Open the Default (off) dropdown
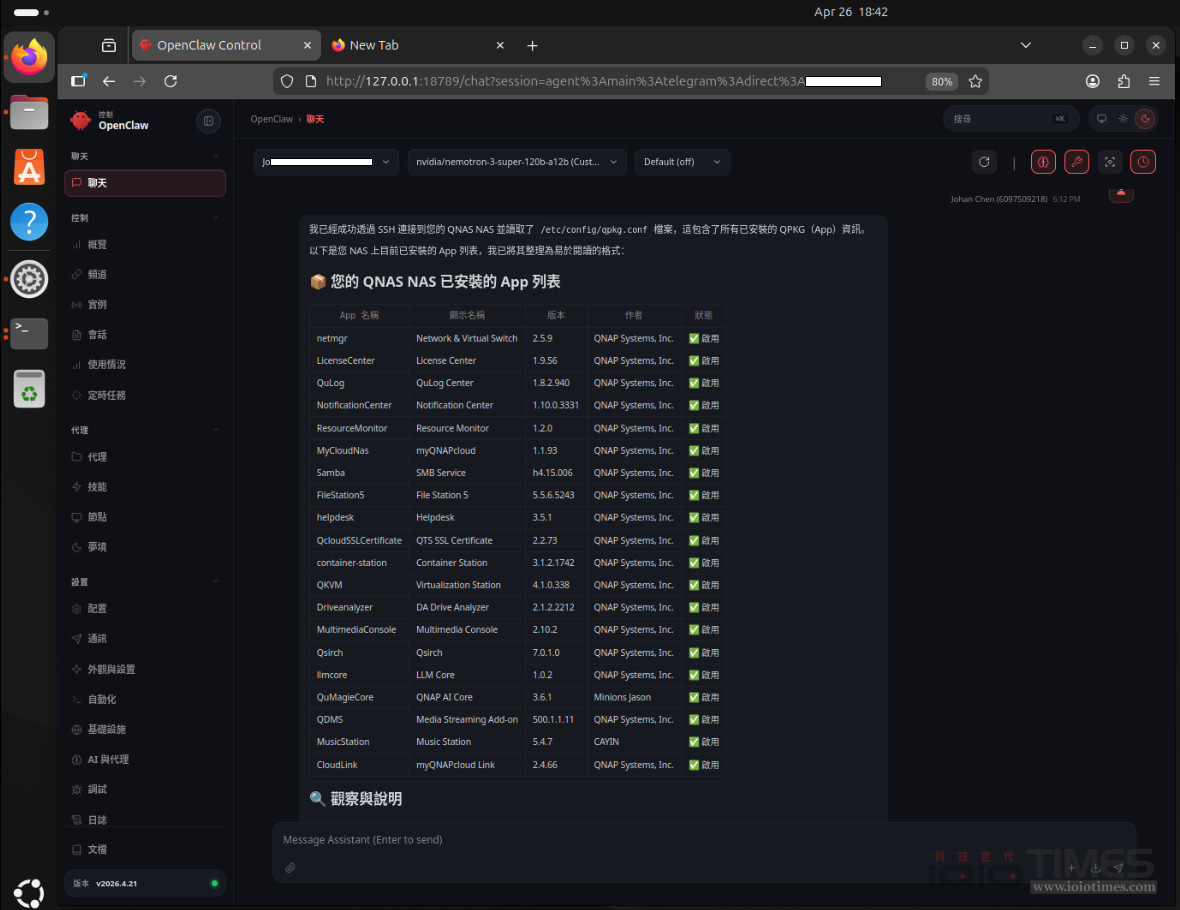Screen dimensions: 1180x910 click(682, 161)
